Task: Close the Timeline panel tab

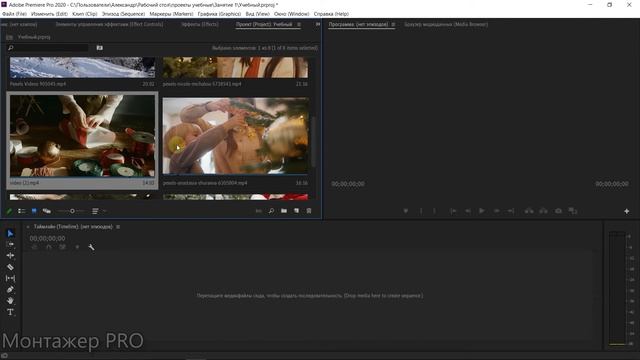Action: pos(28,227)
